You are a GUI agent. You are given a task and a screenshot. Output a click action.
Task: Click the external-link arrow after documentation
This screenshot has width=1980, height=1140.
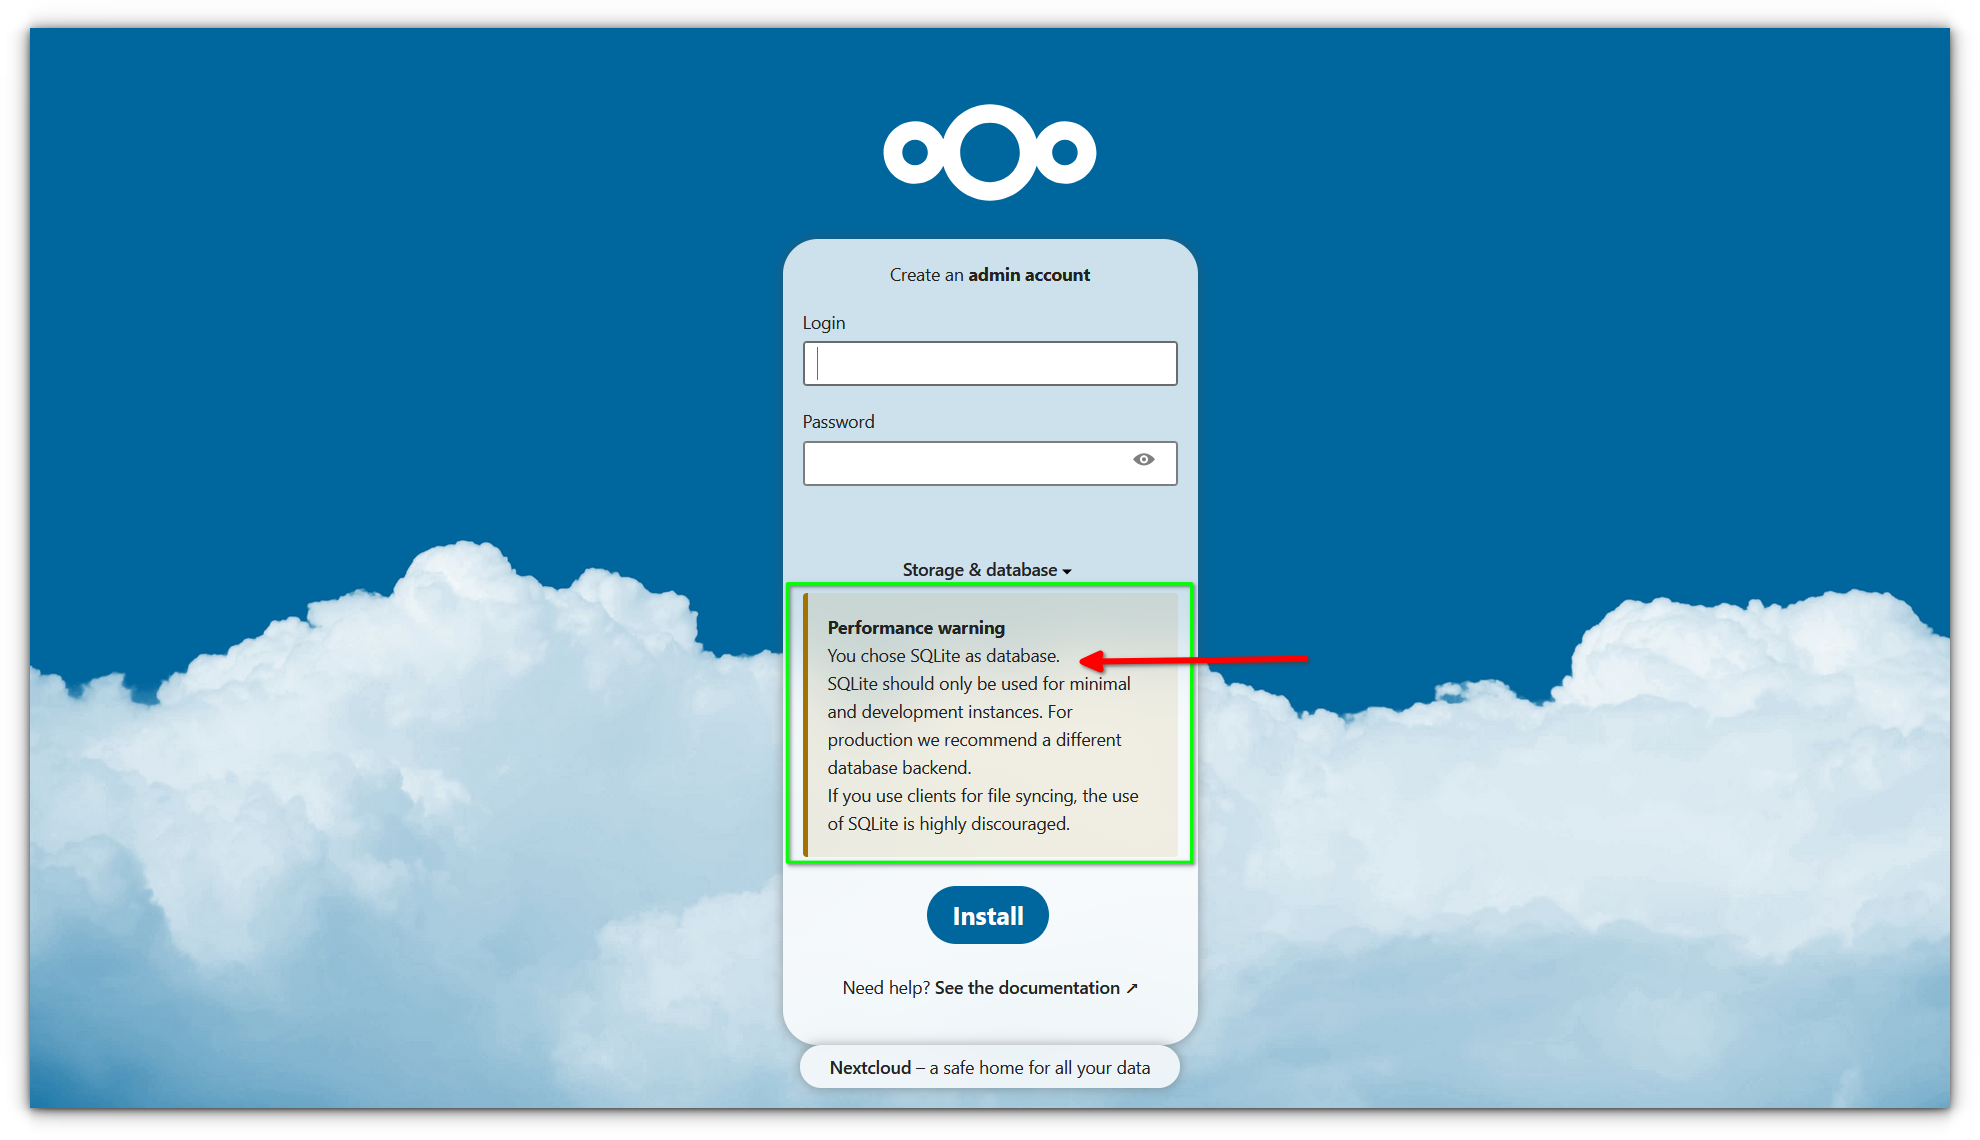pos(1132,988)
